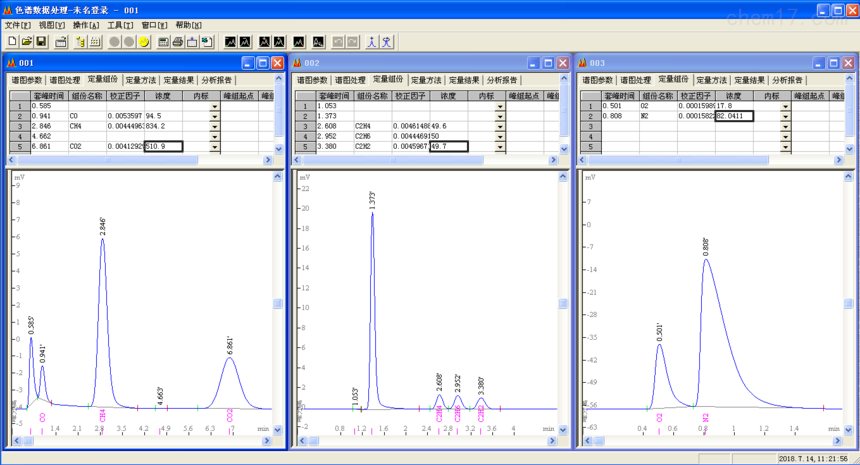Click row header 3 in window 002 table
Screen dimensions: 860x465
click(304, 126)
